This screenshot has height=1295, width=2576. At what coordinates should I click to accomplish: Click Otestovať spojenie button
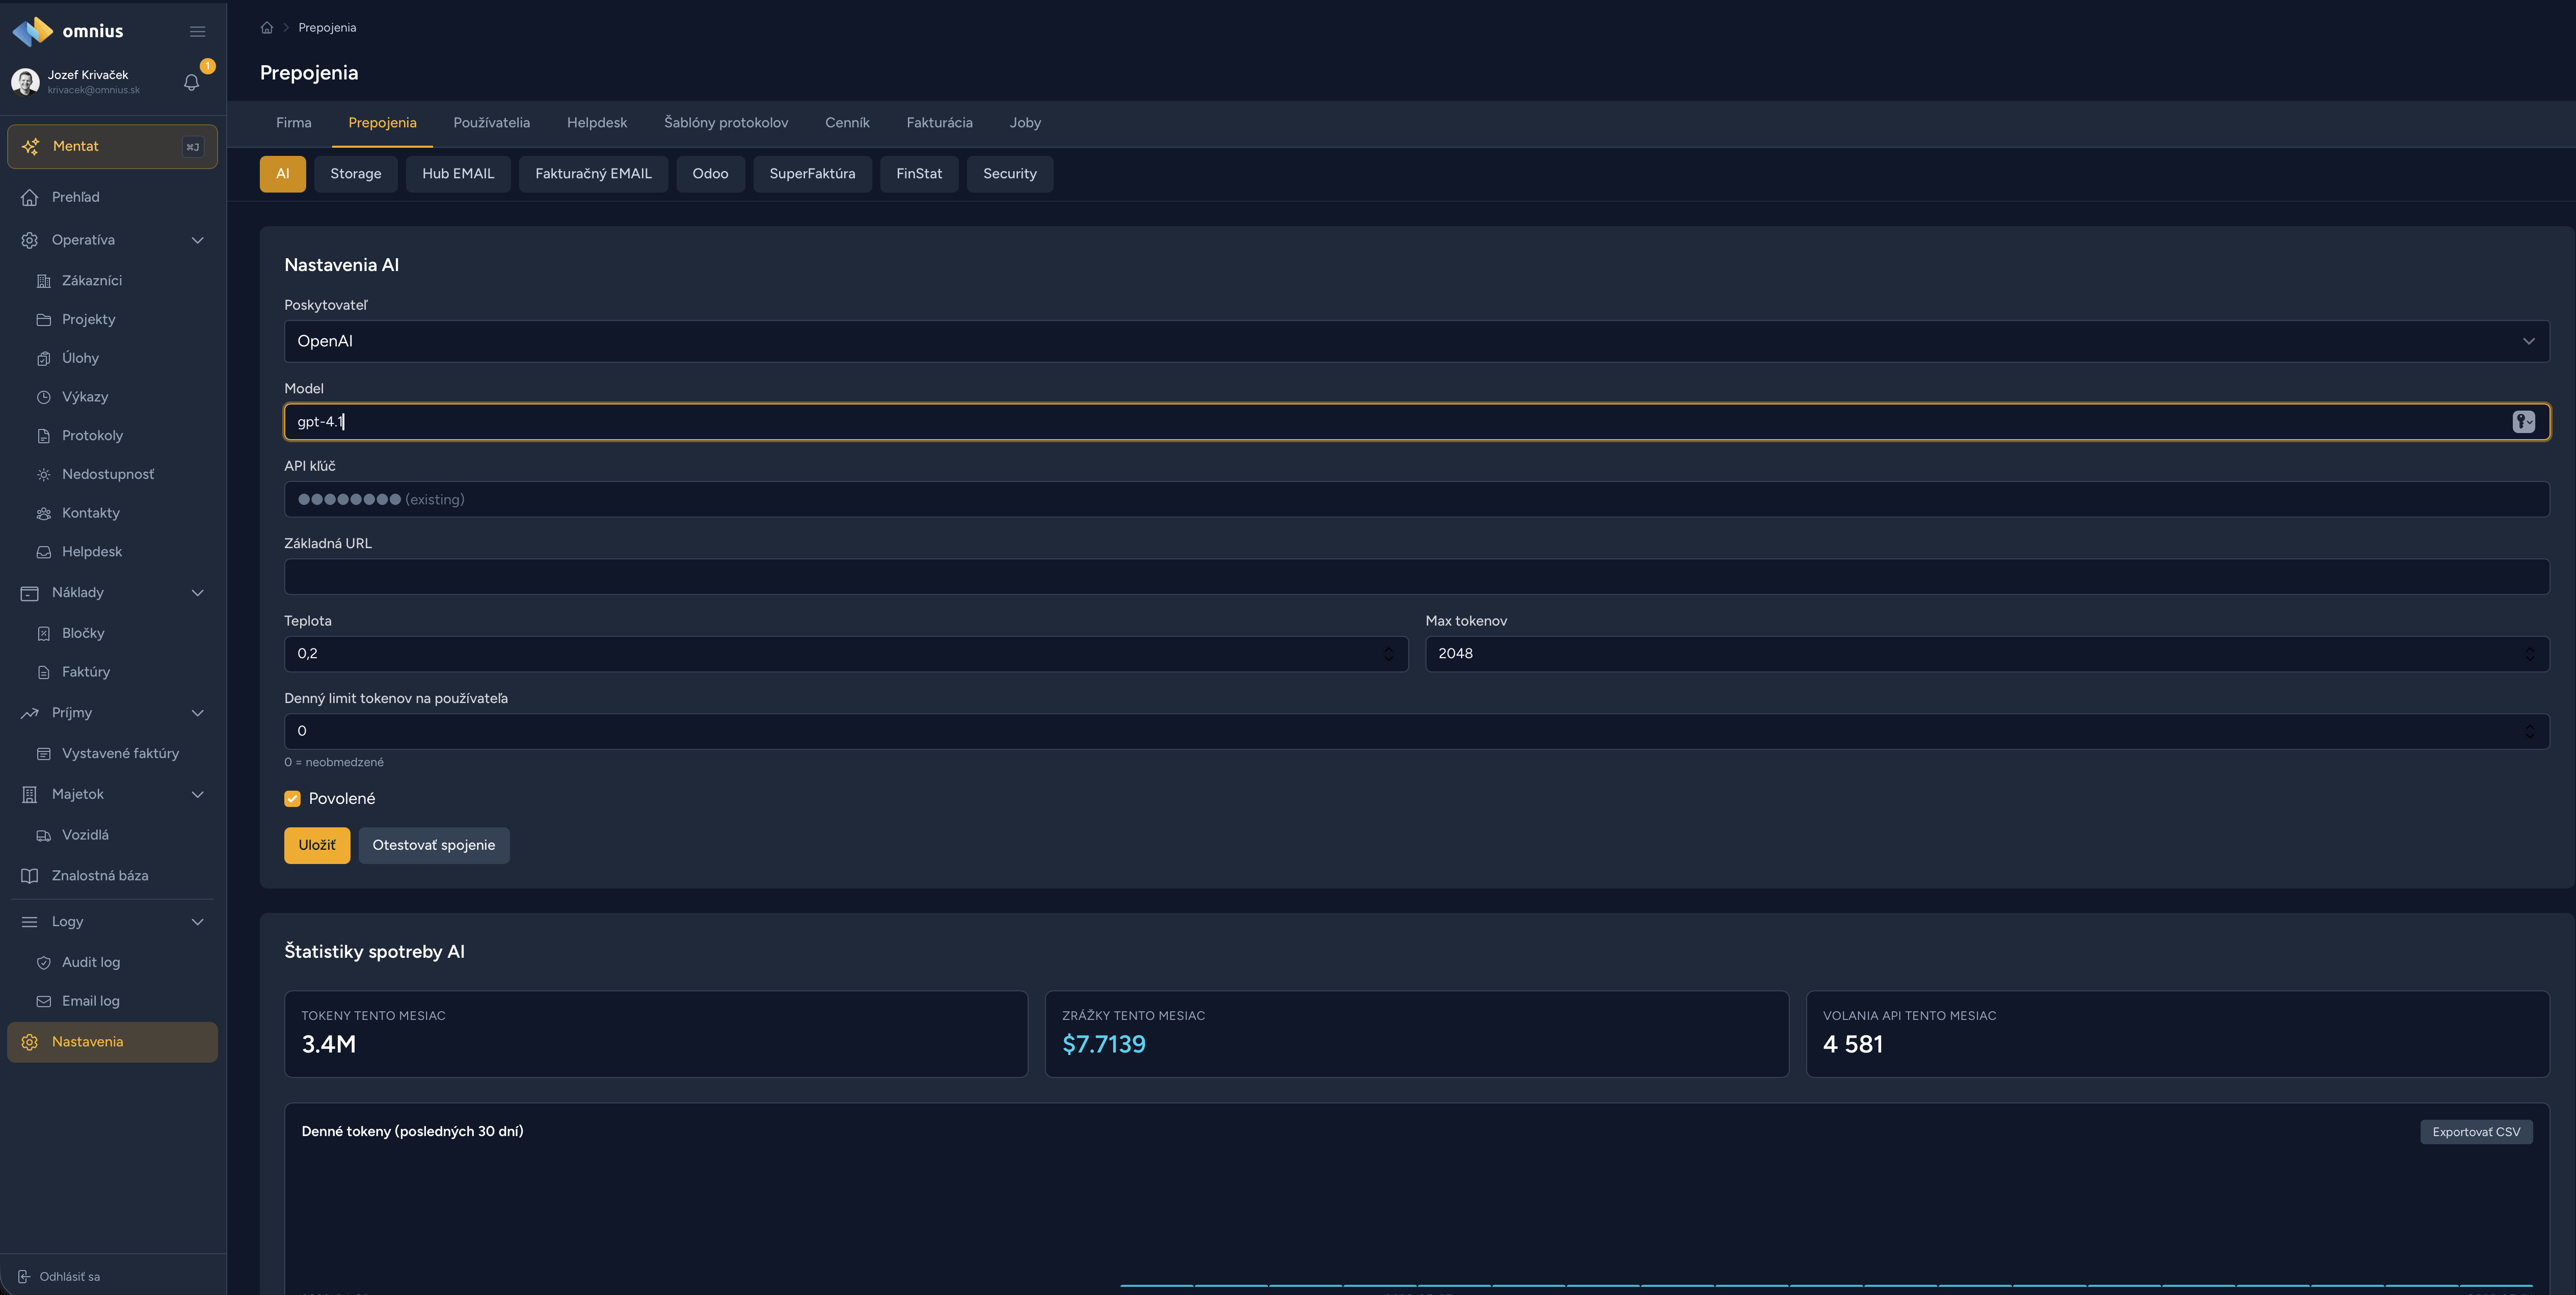(434, 846)
